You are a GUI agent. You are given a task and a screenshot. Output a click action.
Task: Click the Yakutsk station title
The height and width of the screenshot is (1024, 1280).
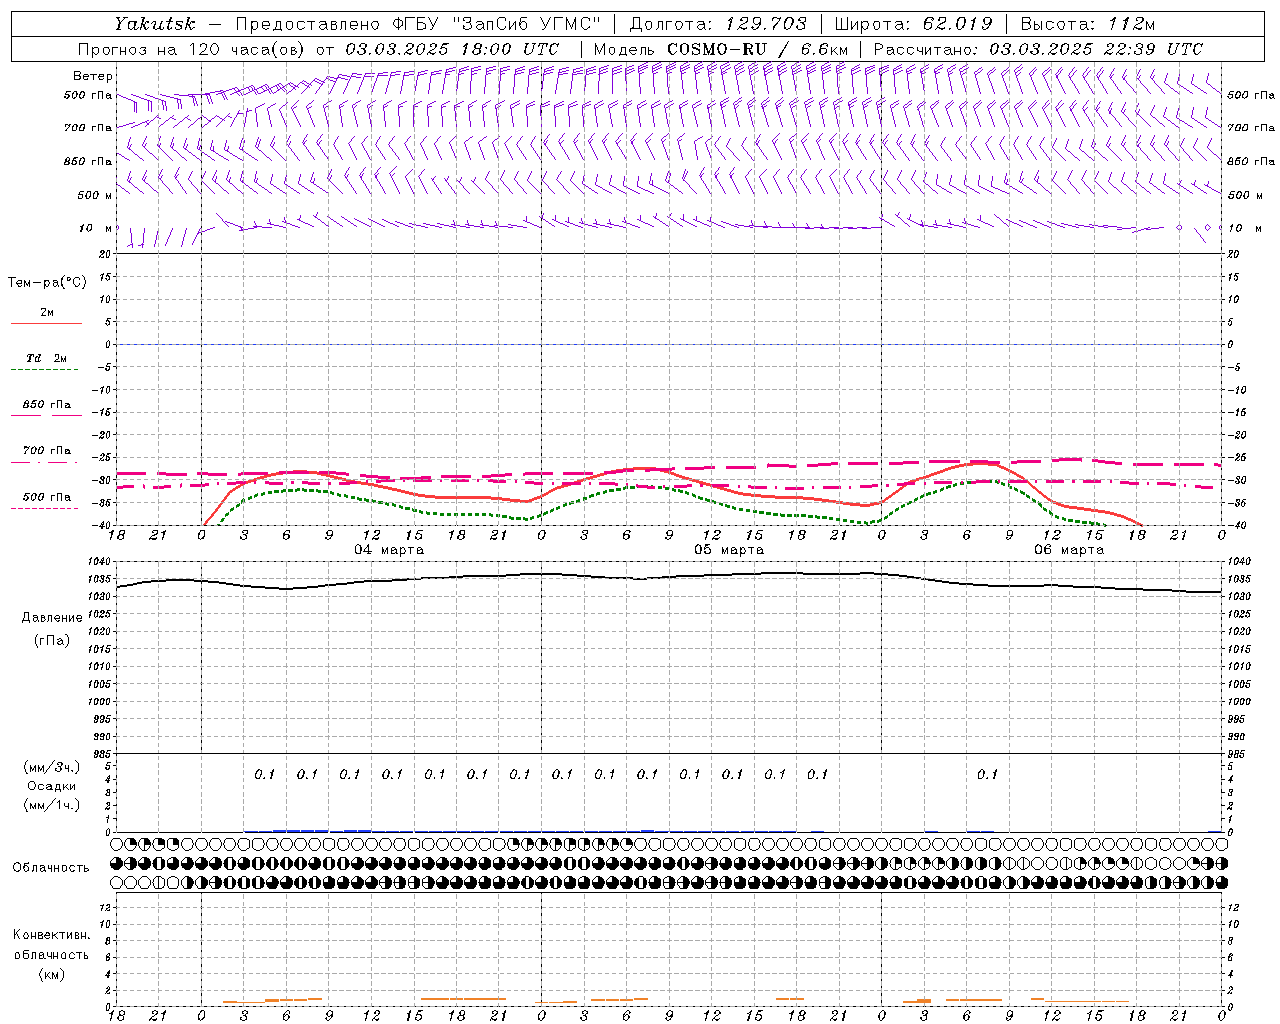pyautogui.click(x=154, y=24)
